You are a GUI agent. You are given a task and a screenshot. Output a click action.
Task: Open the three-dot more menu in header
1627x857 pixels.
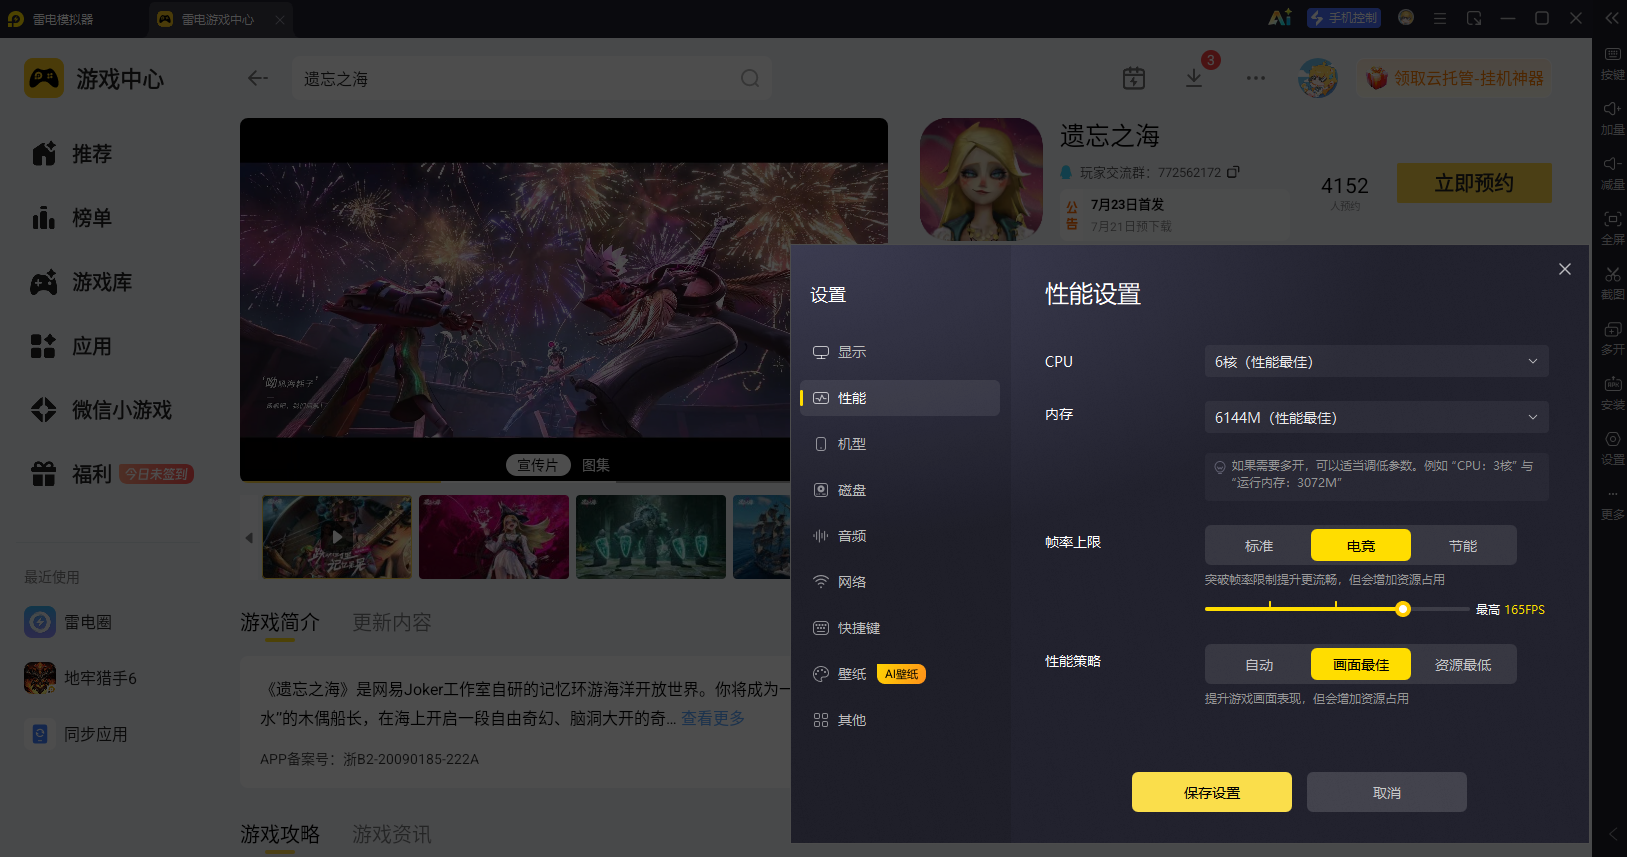pyautogui.click(x=1256, y=78)
